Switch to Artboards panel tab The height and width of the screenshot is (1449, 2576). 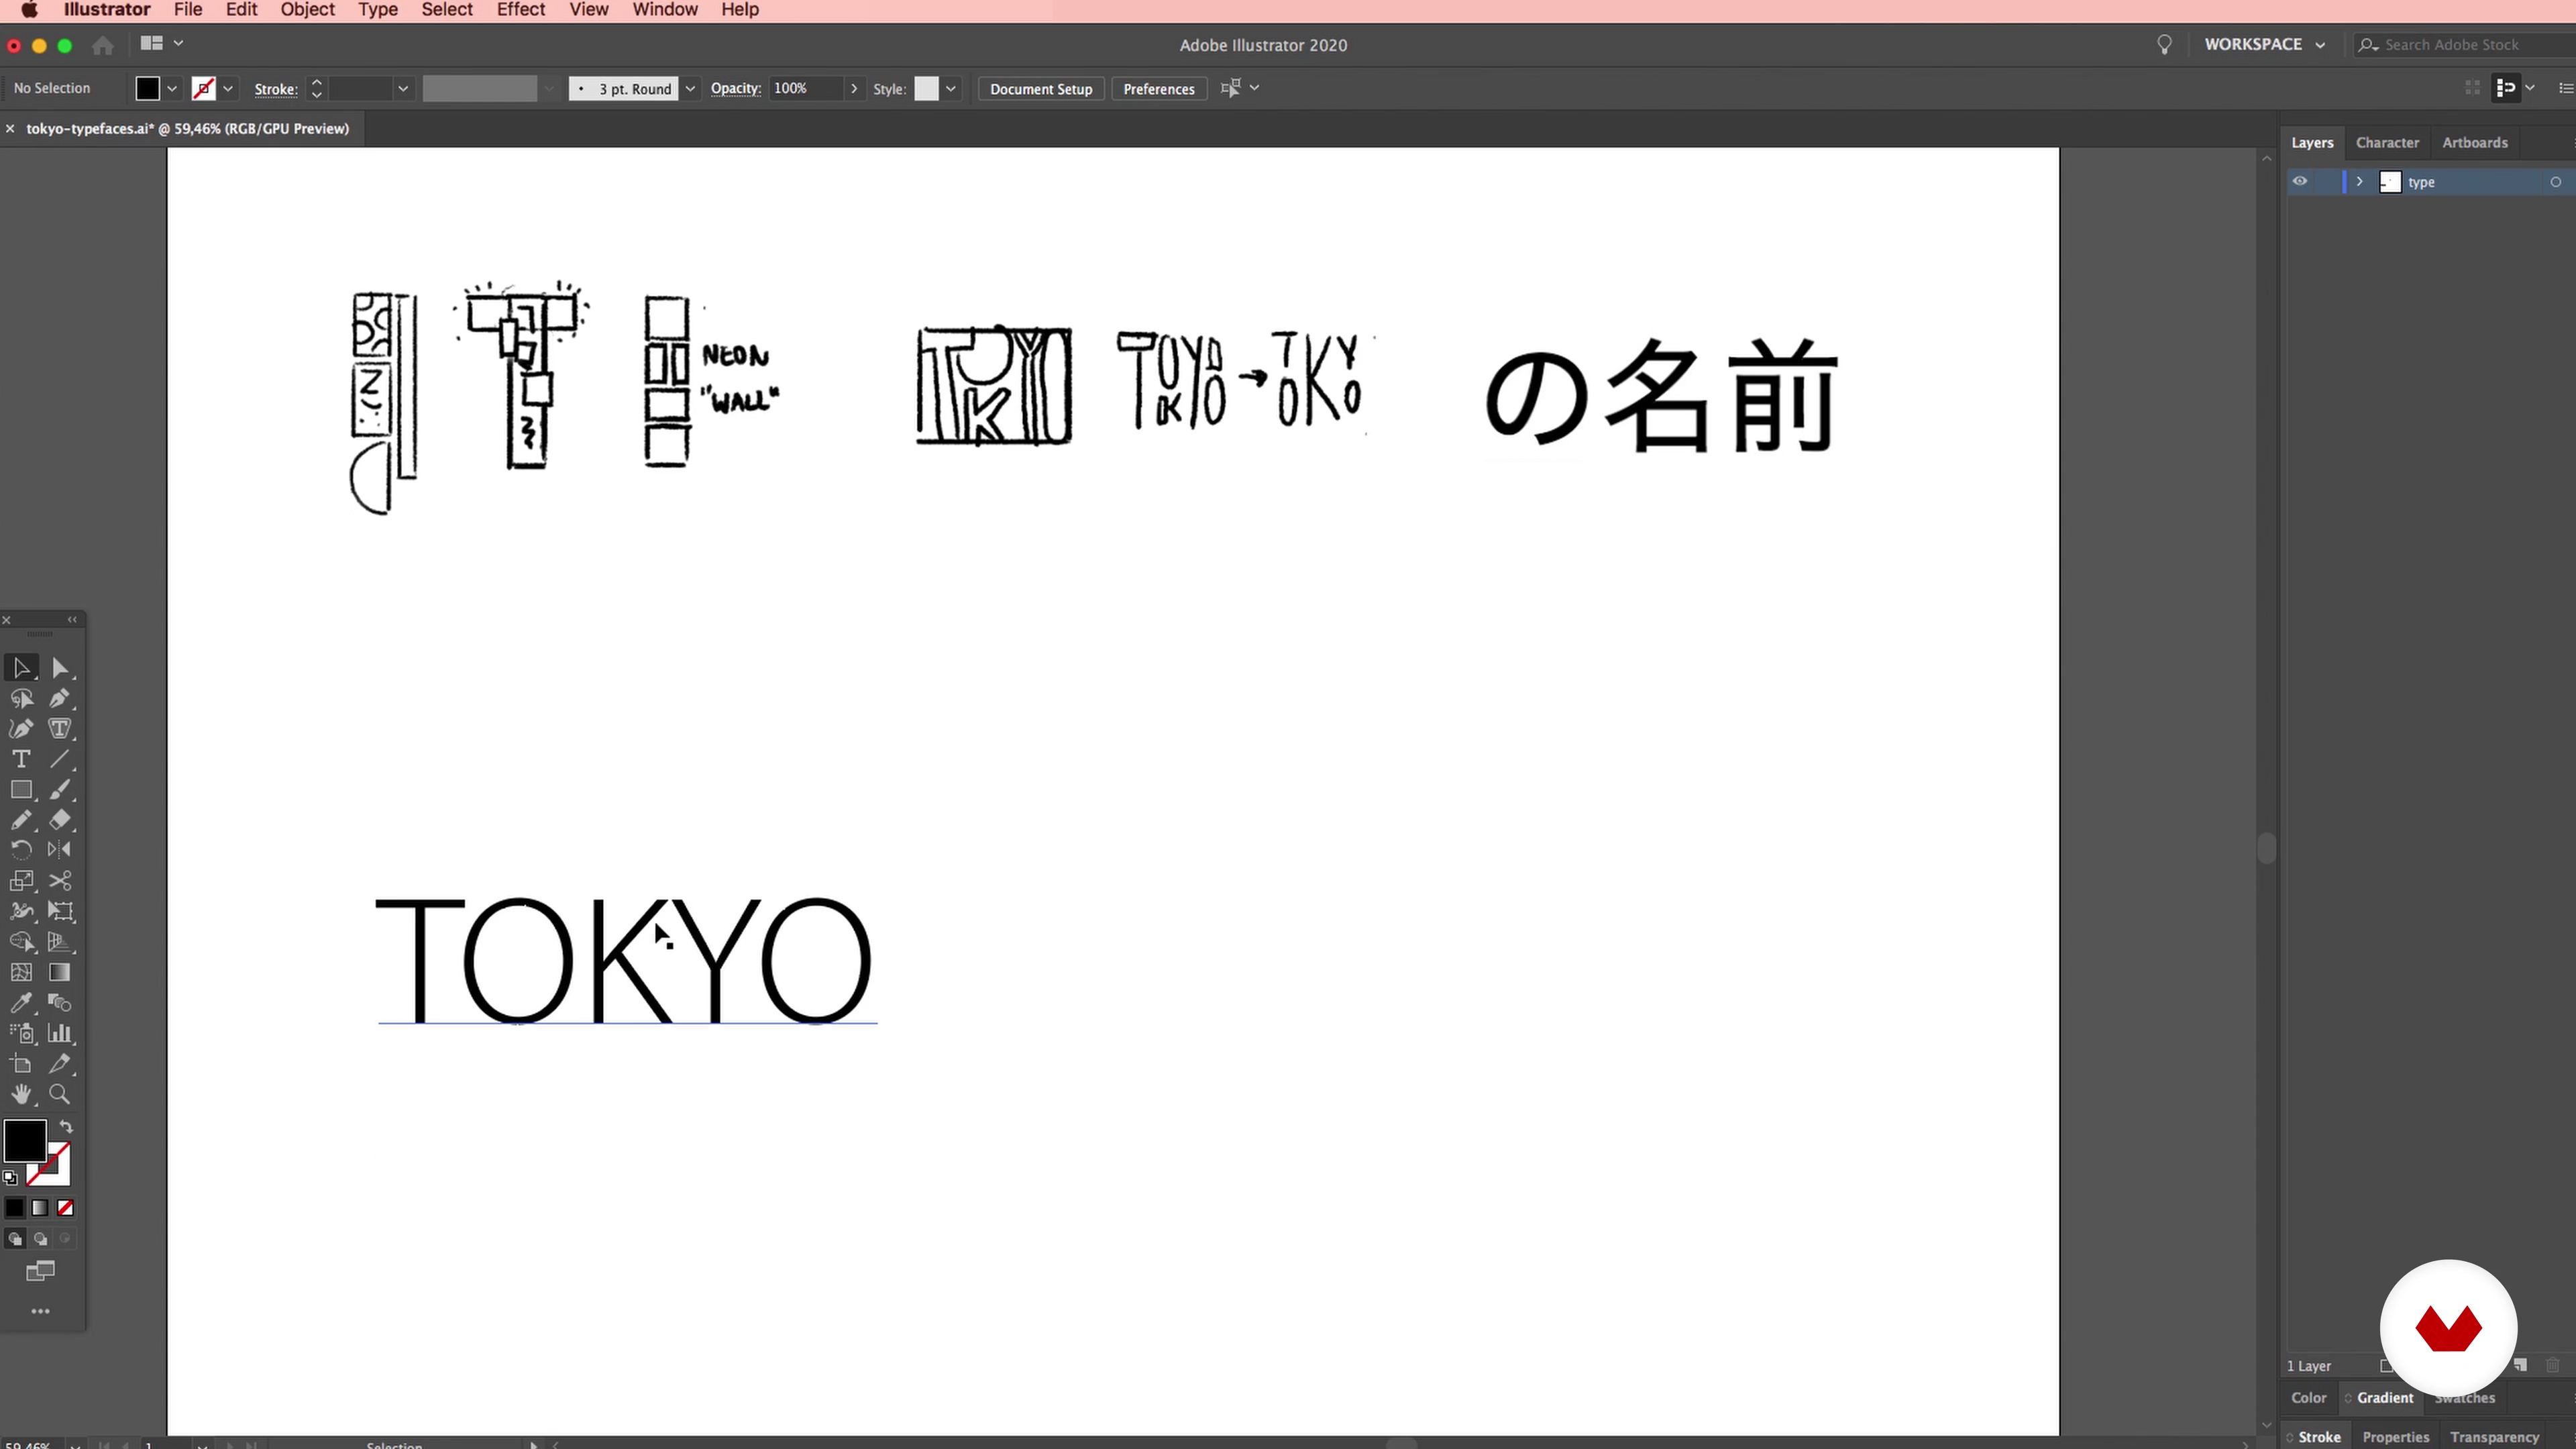point(2474,142)
